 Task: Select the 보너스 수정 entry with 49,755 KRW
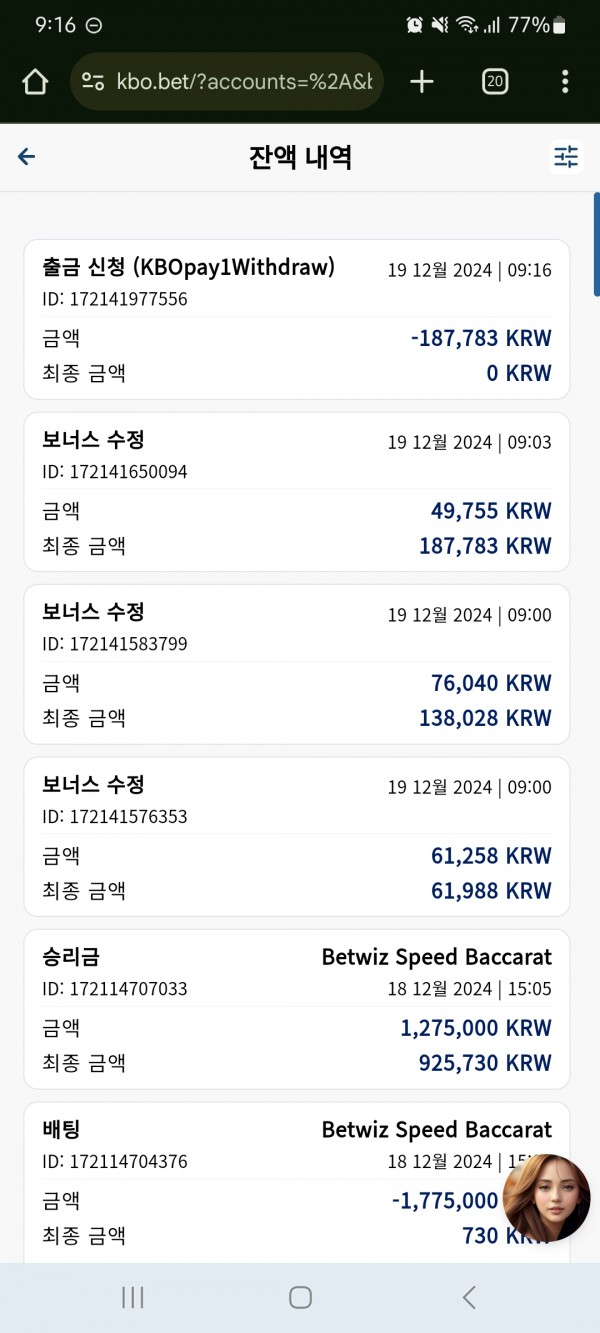click(x=297, y=492)
